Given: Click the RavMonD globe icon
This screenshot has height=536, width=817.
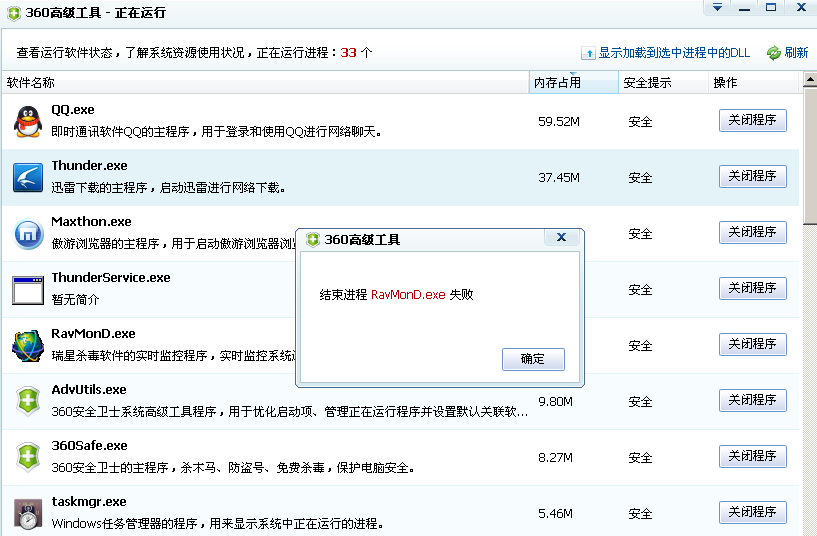Looking at the screenshot, I should coord(28,345).
